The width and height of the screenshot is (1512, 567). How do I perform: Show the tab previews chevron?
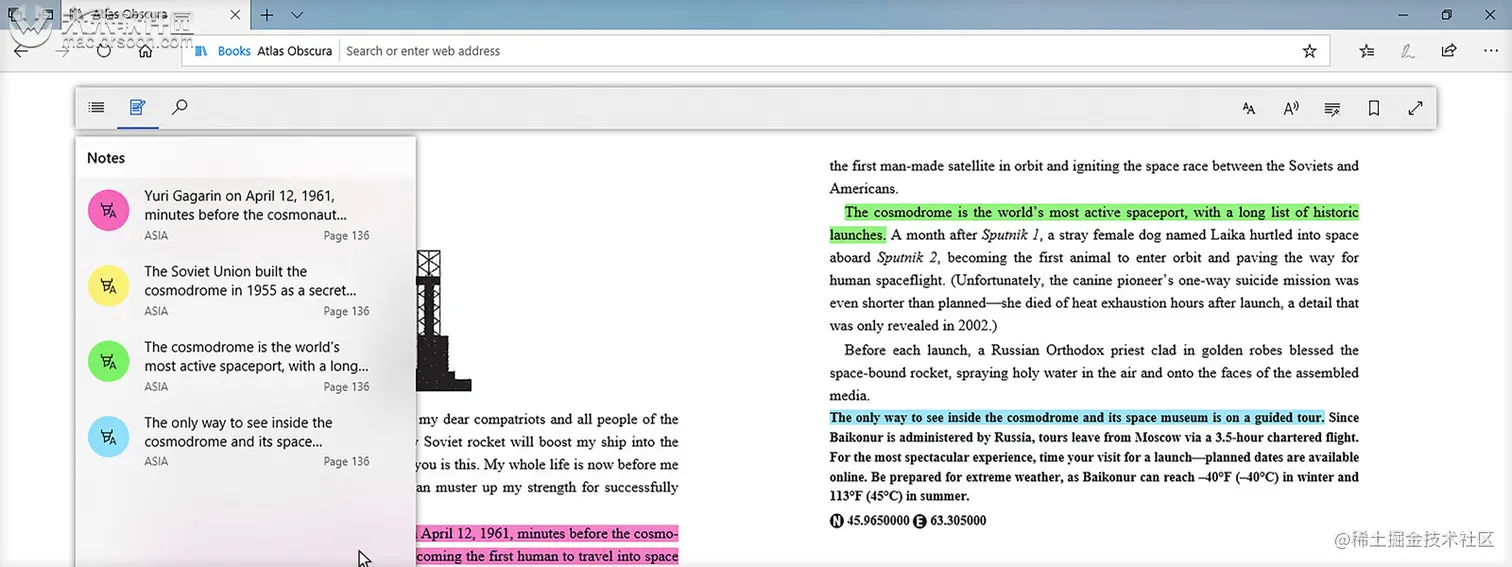(x=297, y=15)
